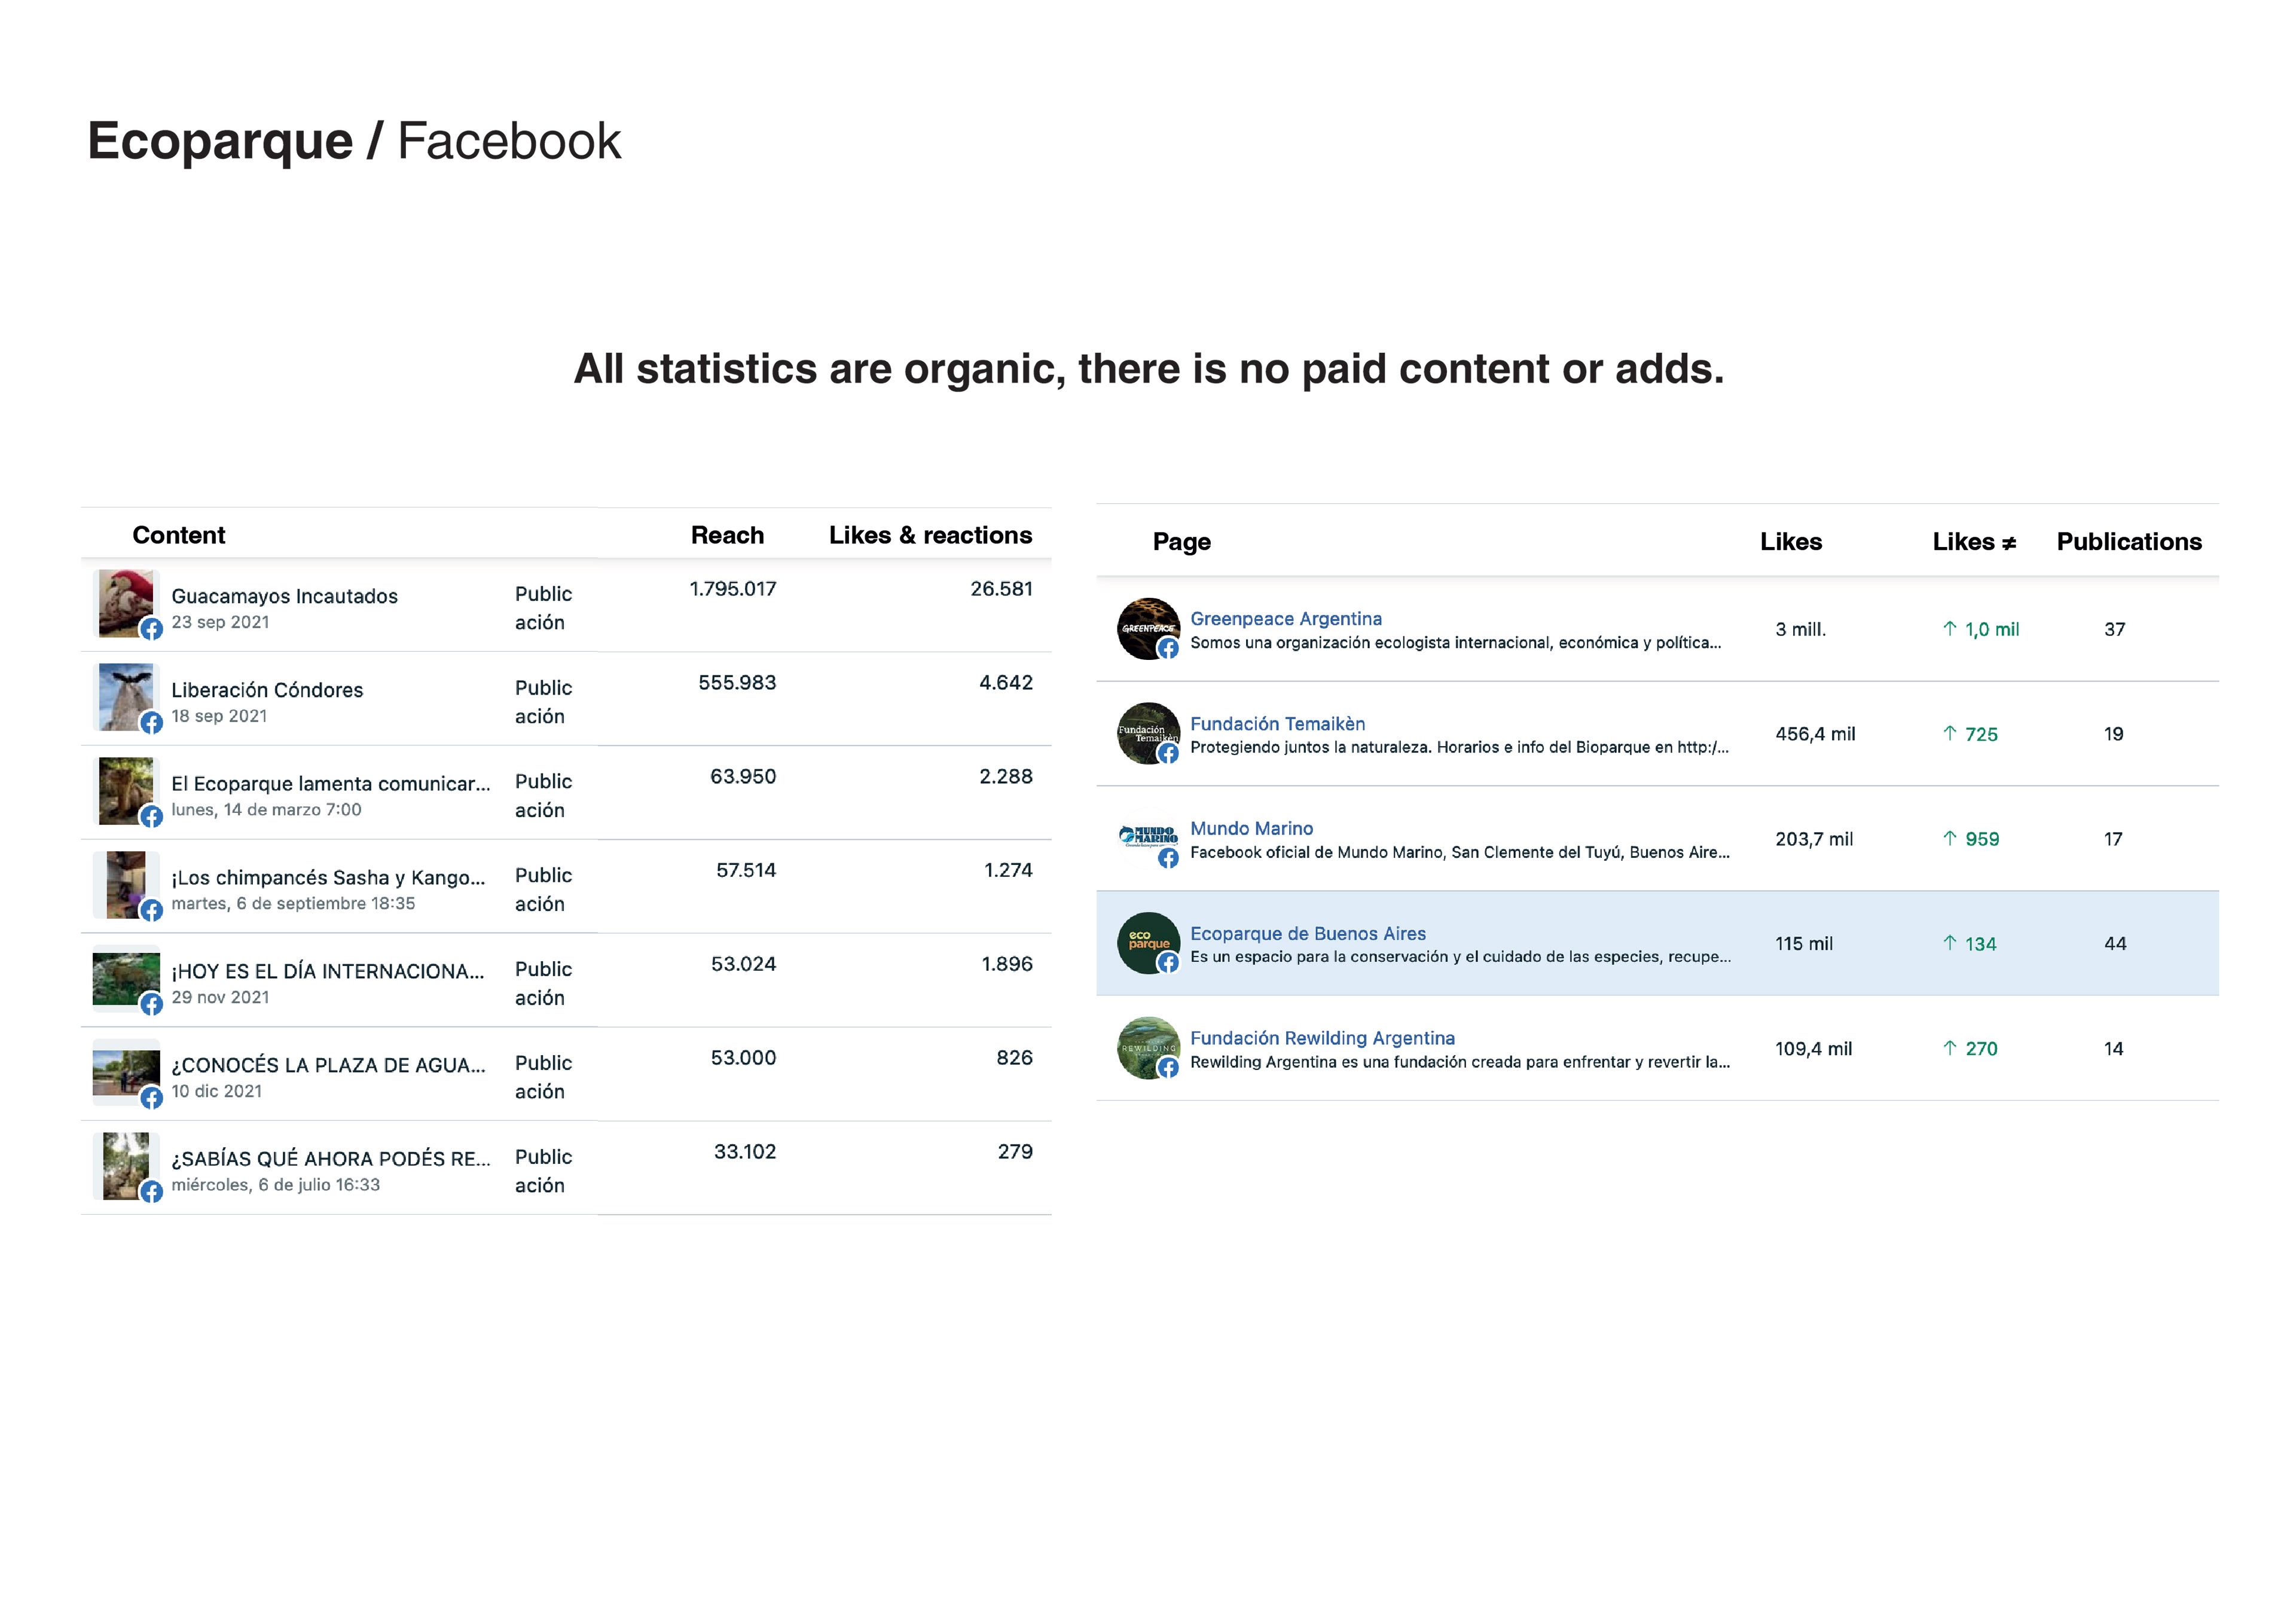
Task: Select the highlighted Ecoparque de Buenos Aires link
Action: [1307, 933]
